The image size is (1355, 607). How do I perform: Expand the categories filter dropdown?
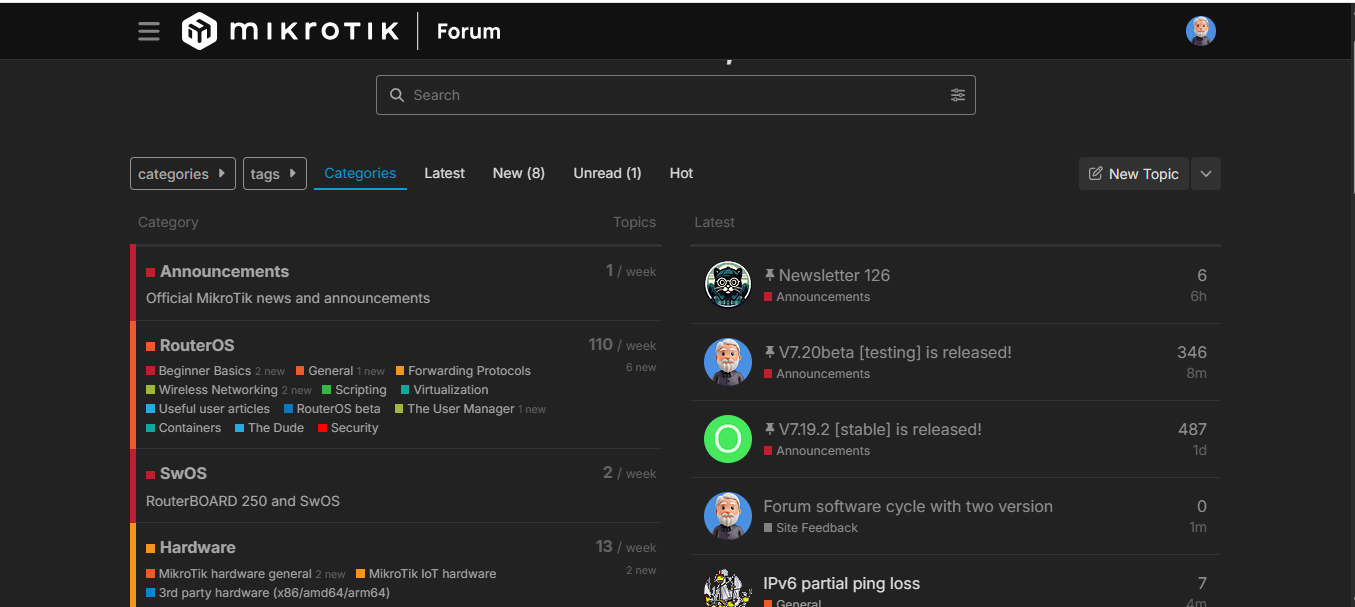(x=183, y=174)
